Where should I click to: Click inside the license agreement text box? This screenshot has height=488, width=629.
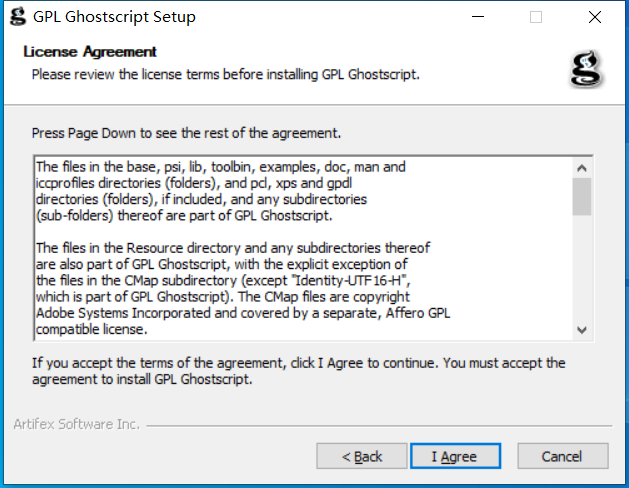pos(304,248)
